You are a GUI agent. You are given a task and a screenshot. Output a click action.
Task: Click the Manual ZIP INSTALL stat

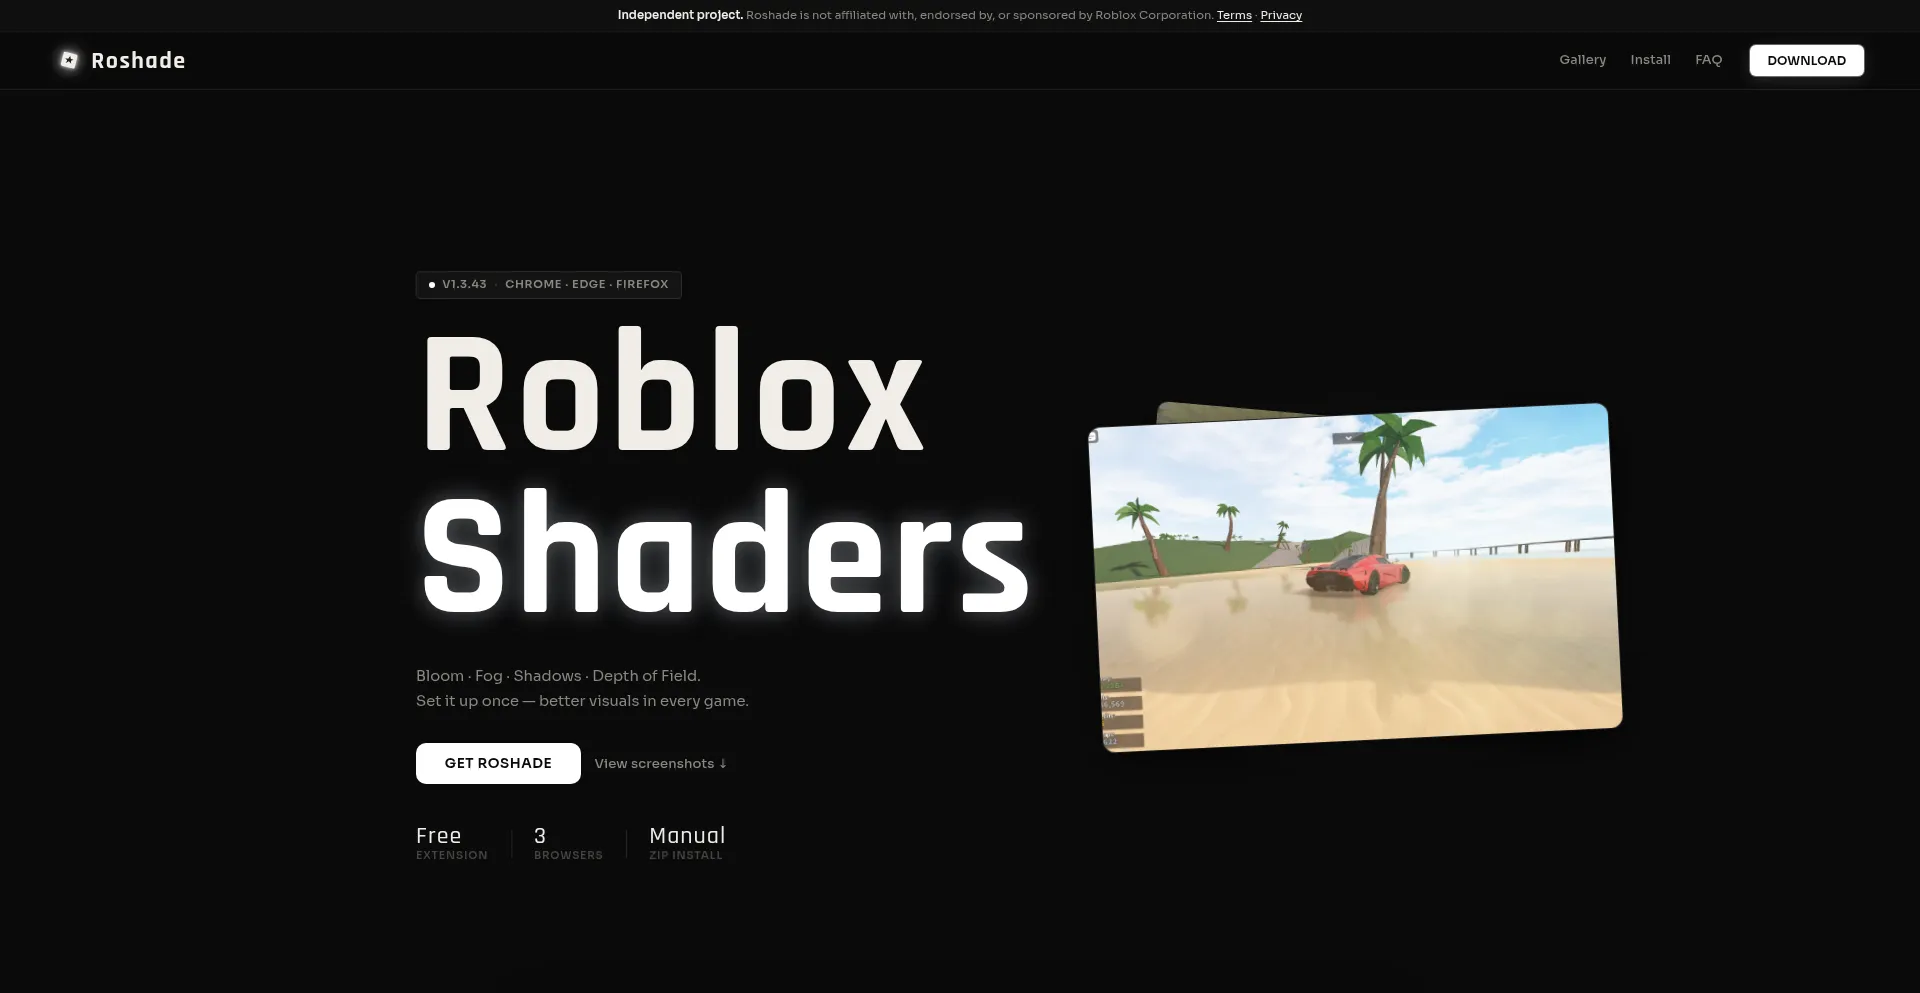687,842
